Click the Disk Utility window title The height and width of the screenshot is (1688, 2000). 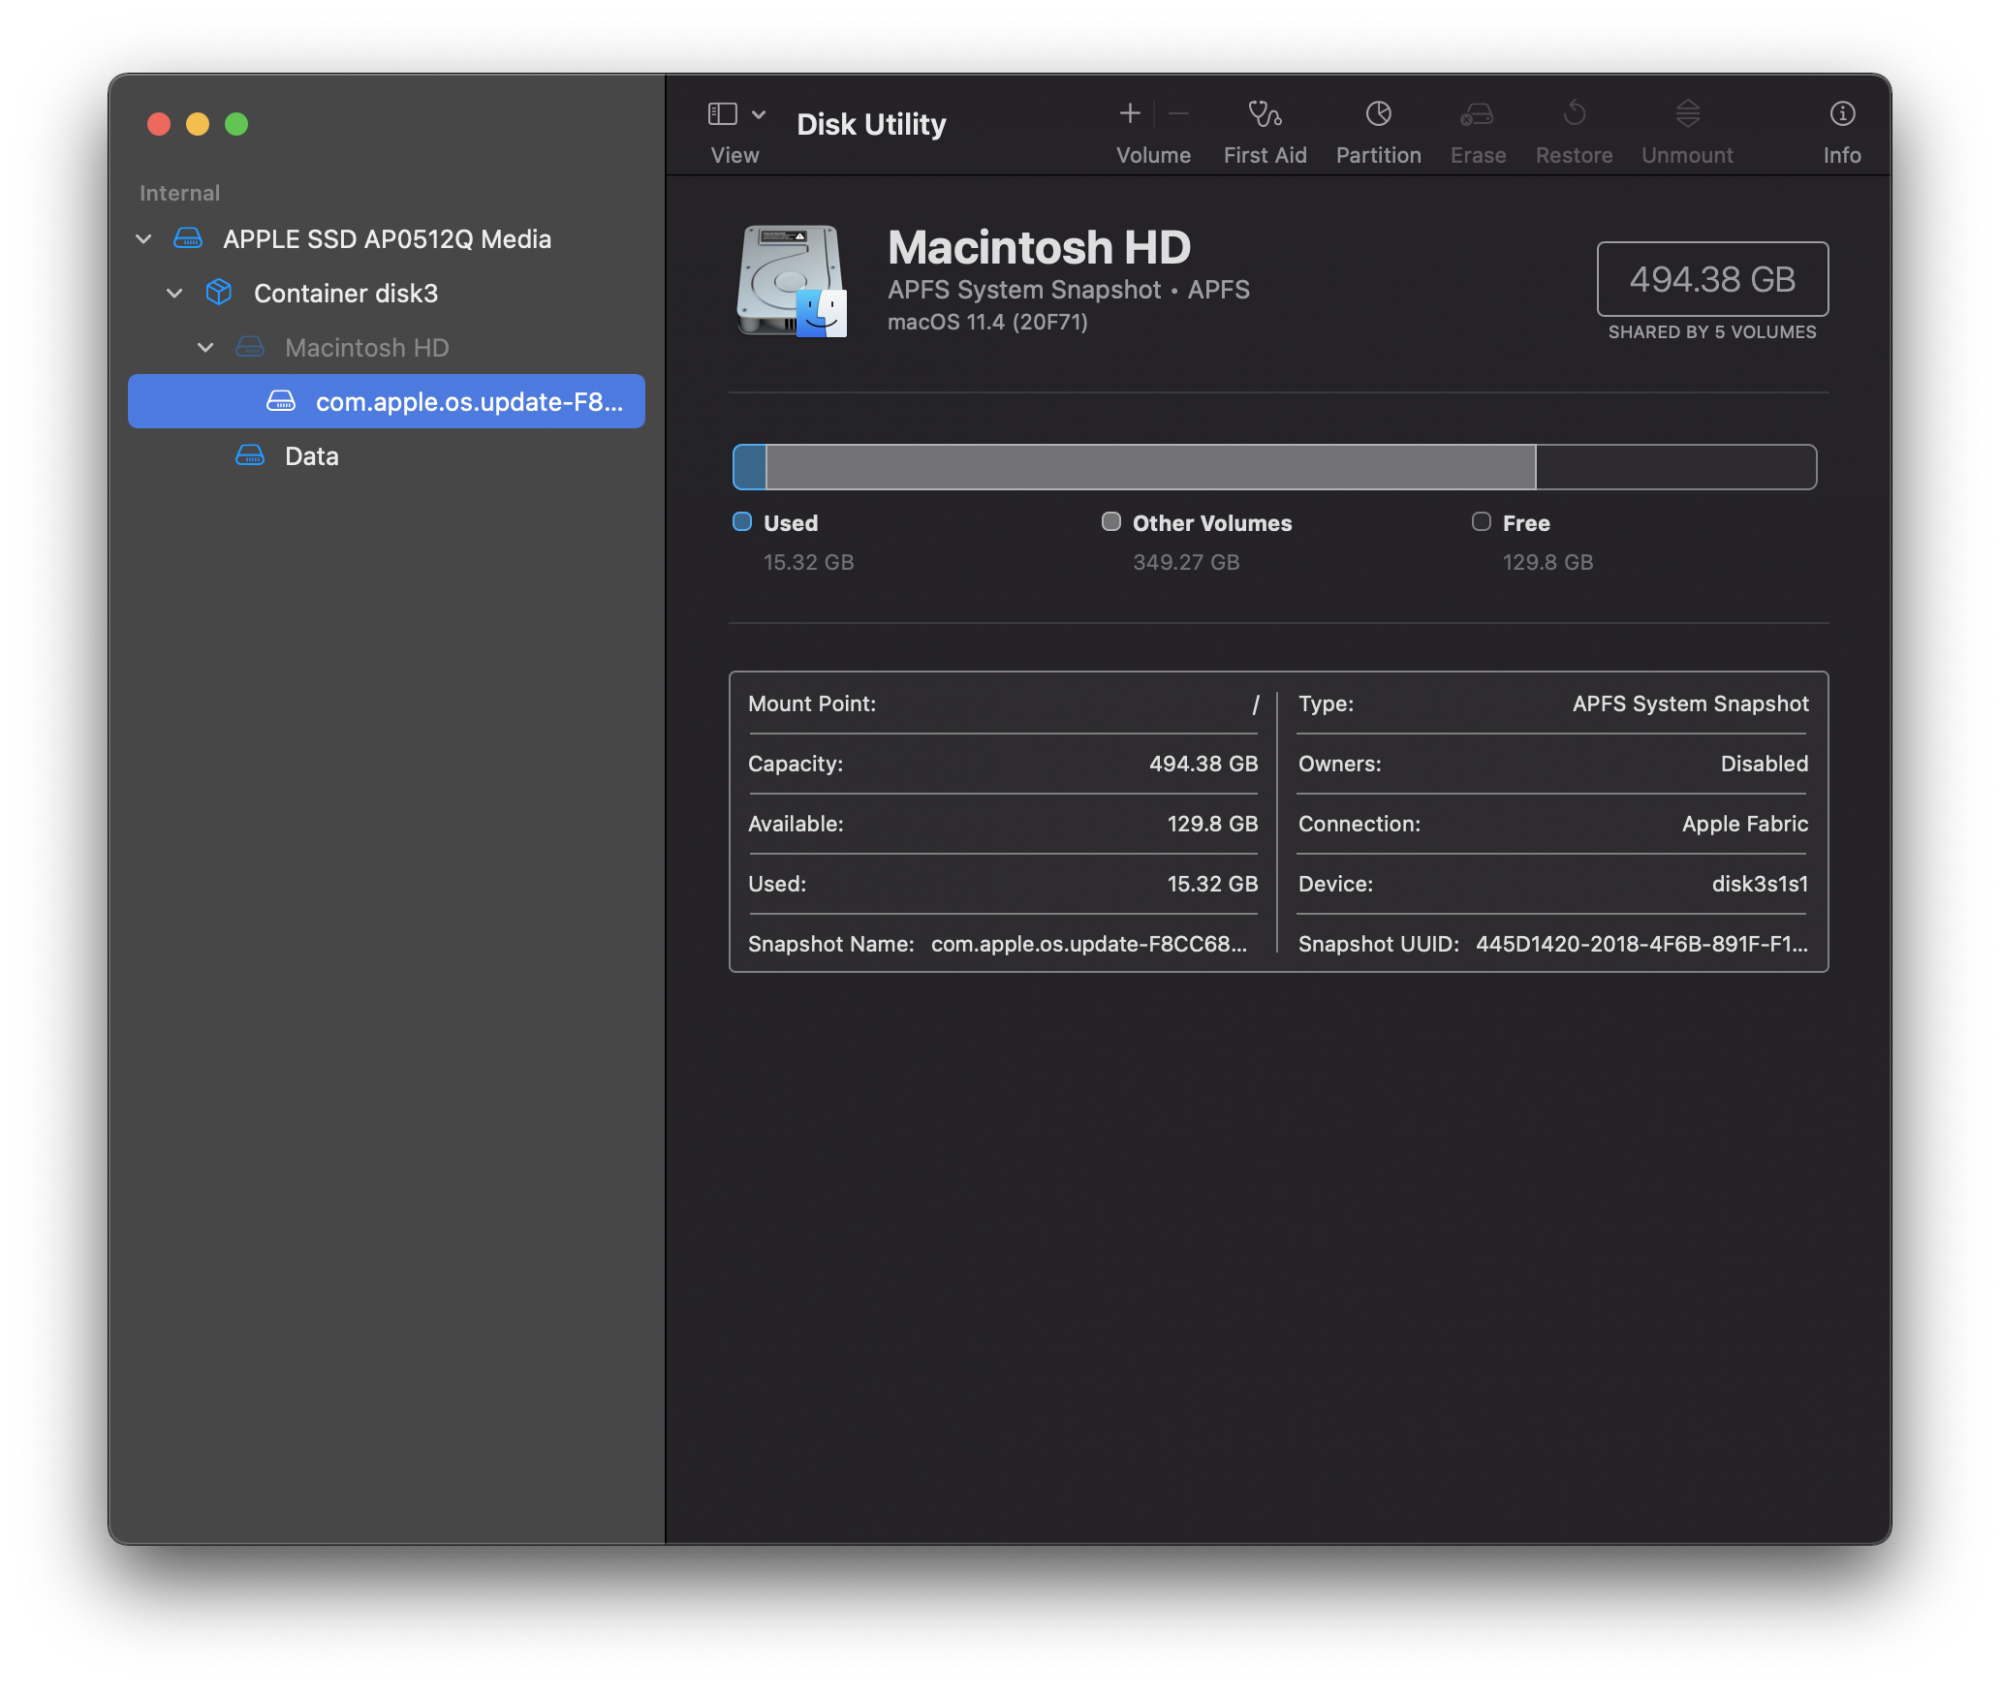871,124
